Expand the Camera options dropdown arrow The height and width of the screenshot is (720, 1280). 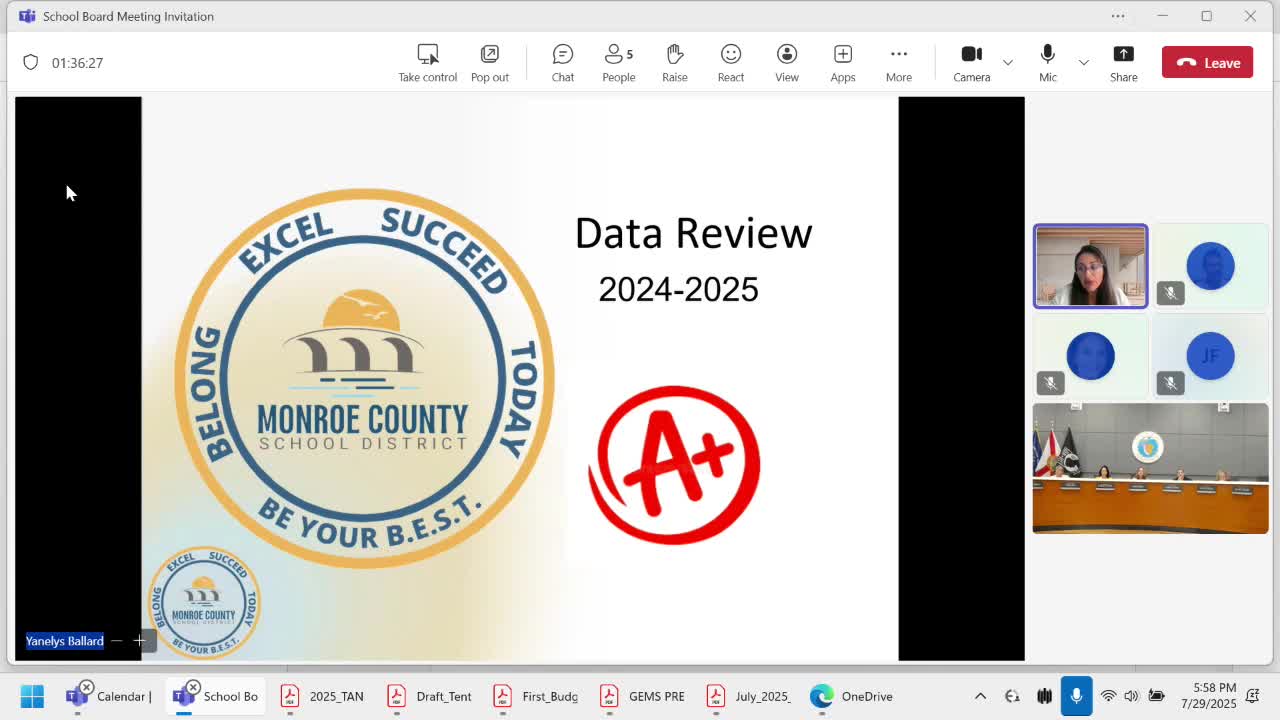click(x=1008, y=63)
